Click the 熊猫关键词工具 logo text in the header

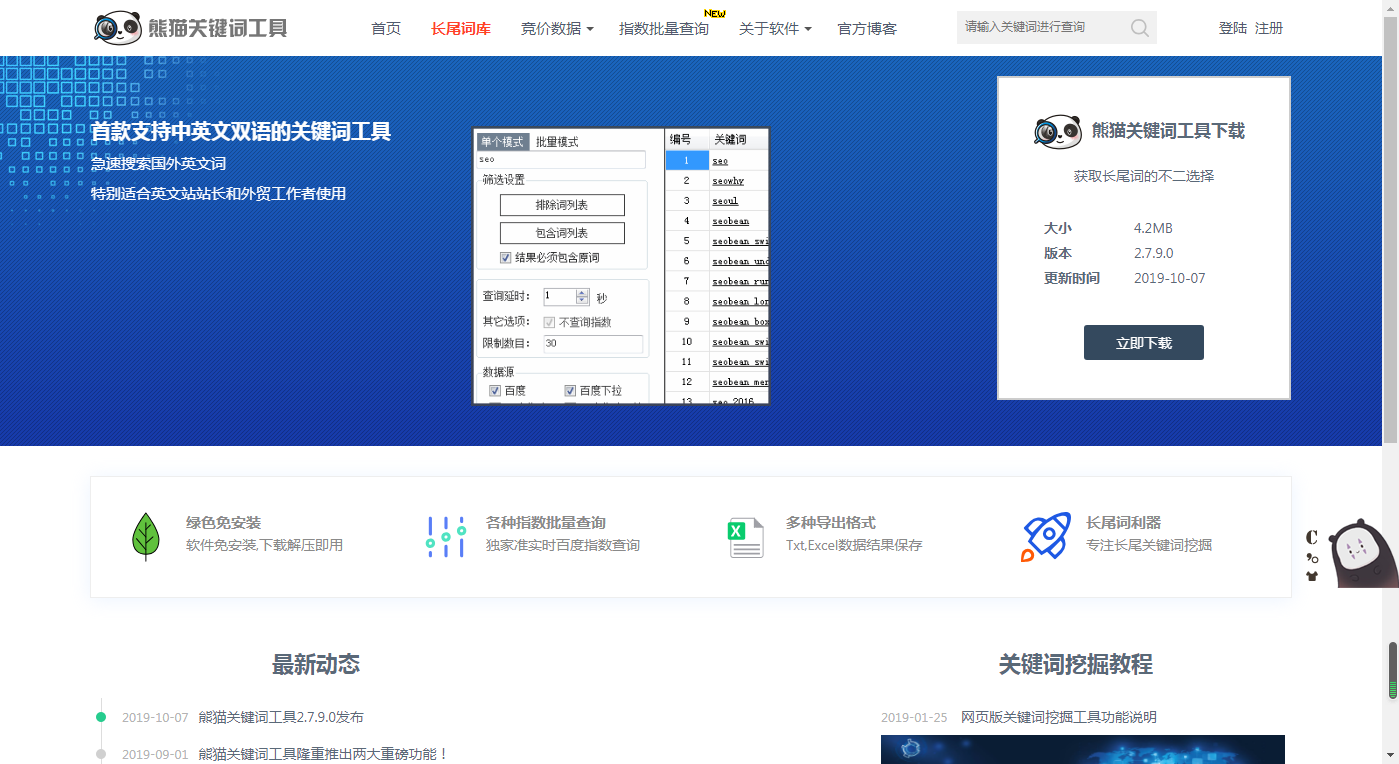[218, 28]
